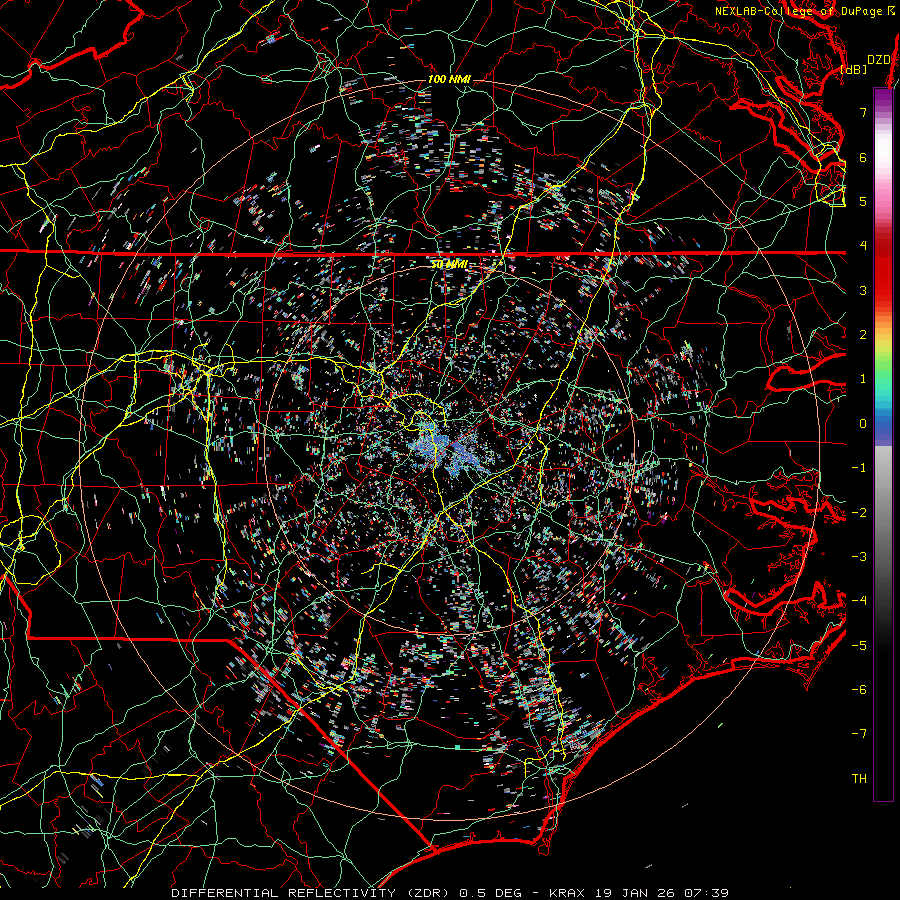This screenshot has height=900, width=900.
Task: Click the -7 dB label on the colorbar
Action: [x=859, y=734]
